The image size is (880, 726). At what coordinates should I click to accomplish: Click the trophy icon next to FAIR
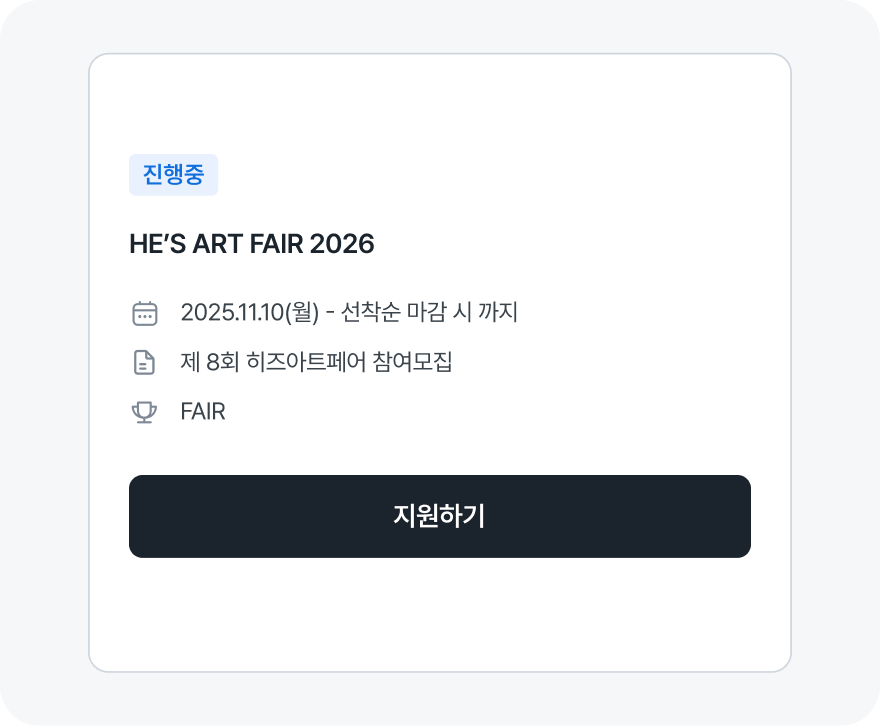coord(145,412)
